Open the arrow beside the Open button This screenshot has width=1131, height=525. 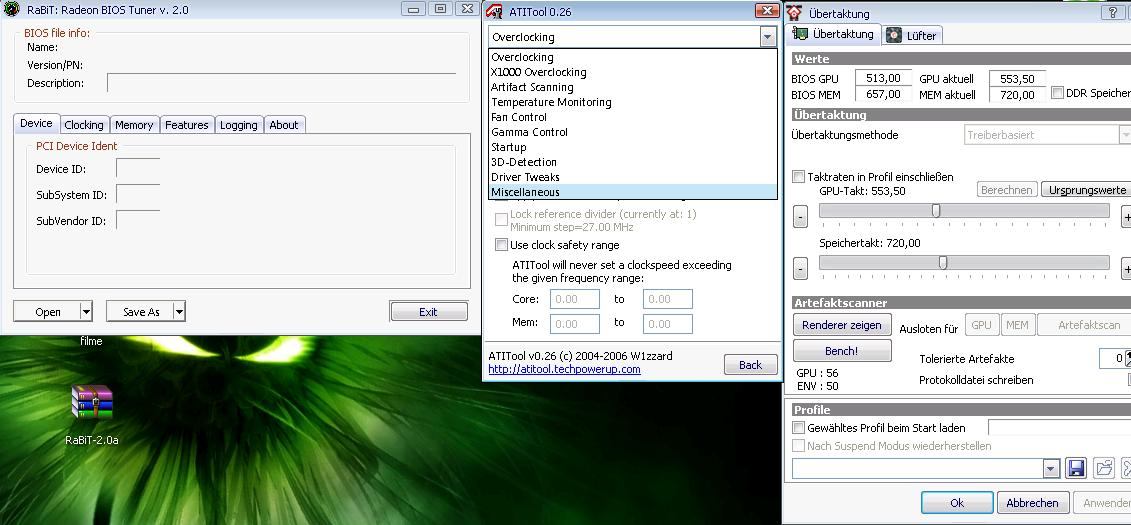tap(87, 312)
